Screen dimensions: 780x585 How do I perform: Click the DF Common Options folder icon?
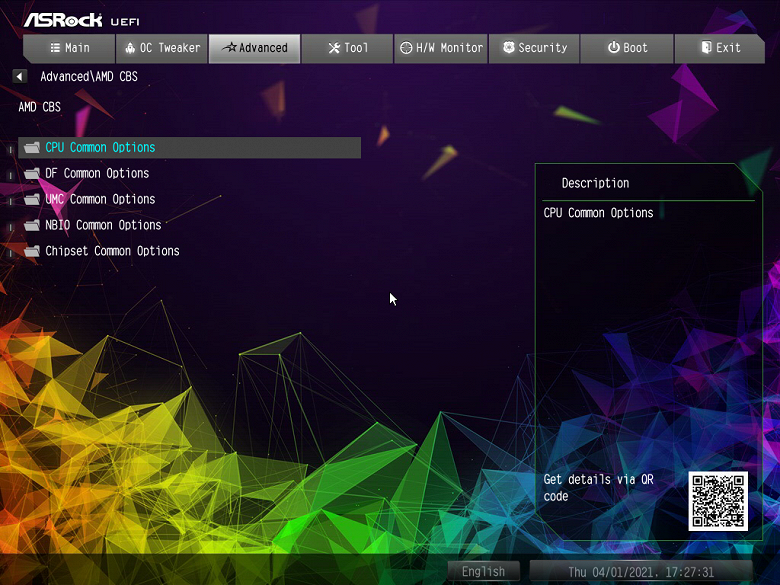[x=32, y=174]
